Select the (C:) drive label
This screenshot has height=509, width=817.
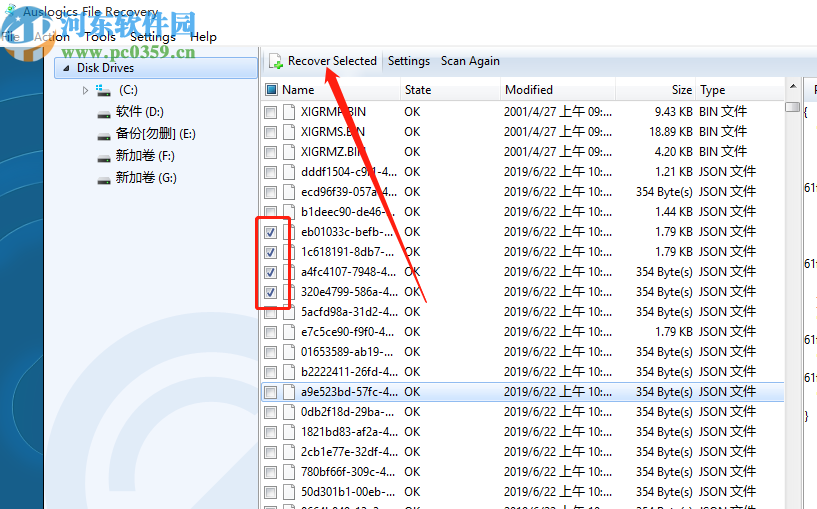click(128, 90)
